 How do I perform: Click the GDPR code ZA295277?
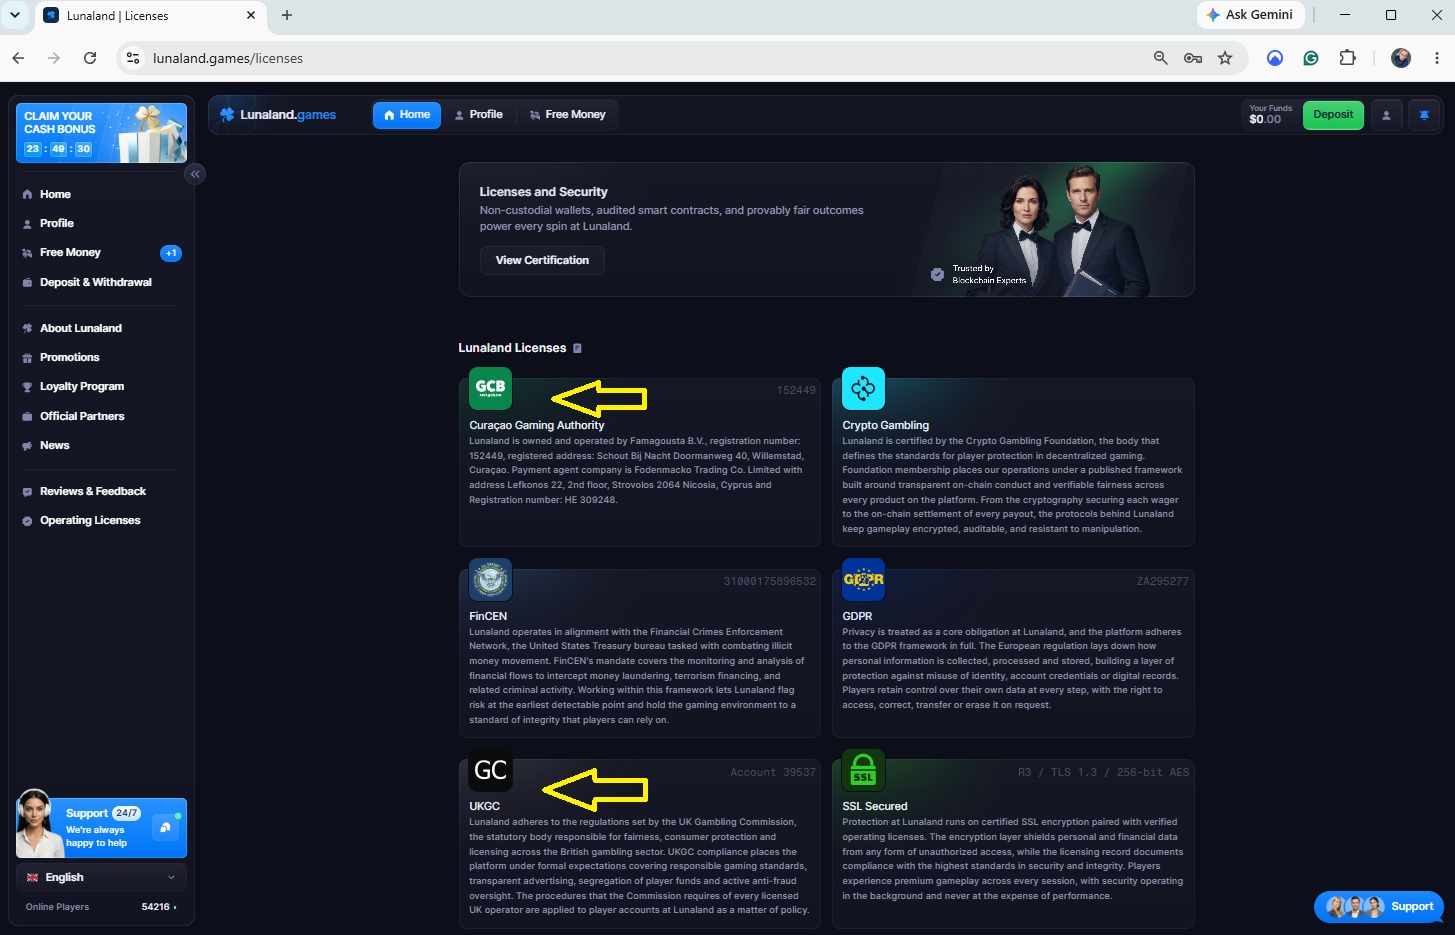point(1163,581)
